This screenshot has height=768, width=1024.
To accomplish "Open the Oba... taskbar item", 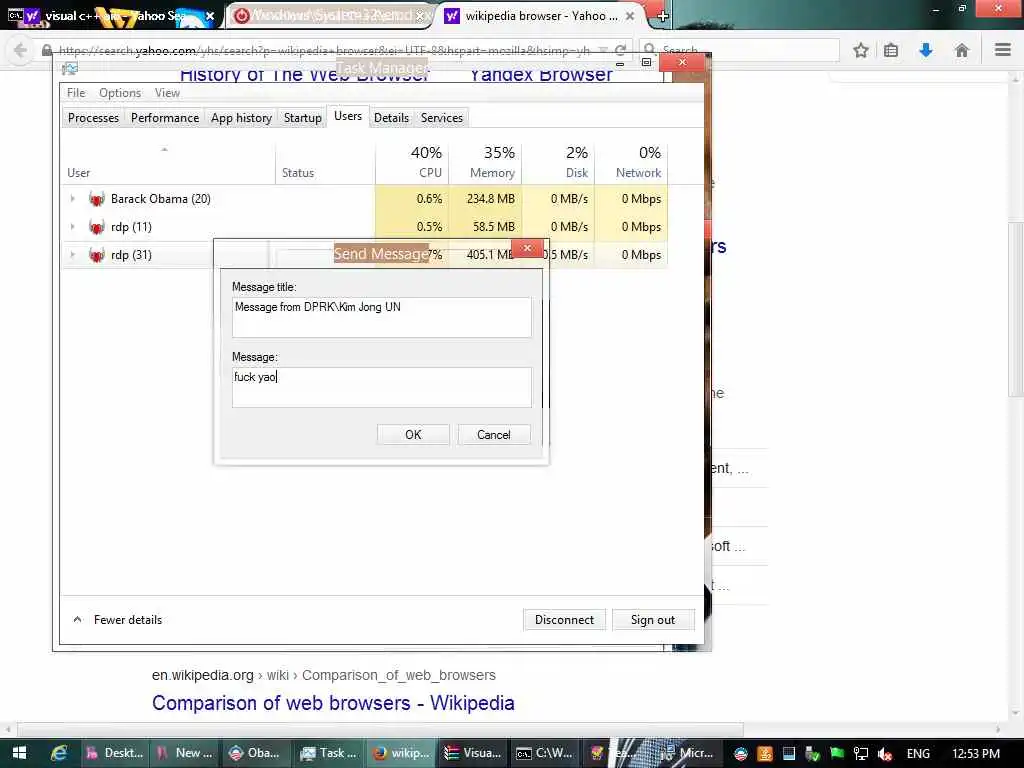I will click(255, 753).
